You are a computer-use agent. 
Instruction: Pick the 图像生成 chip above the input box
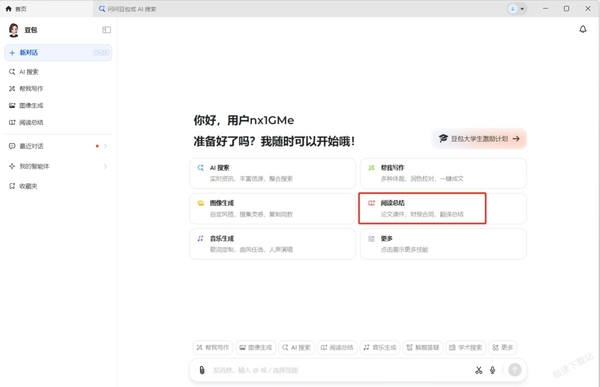(x=256, y=347)
